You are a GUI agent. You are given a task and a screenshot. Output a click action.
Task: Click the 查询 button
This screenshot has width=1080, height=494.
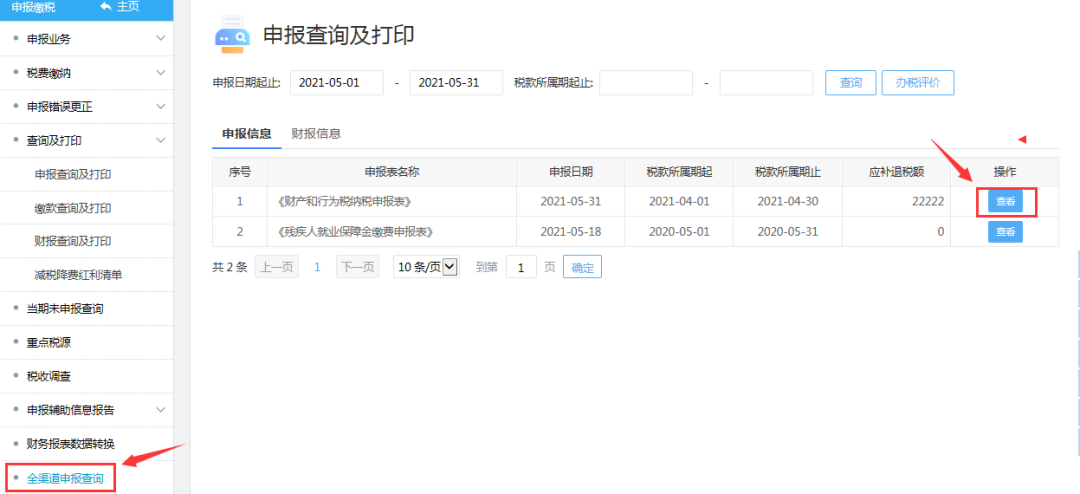(851, 83)
